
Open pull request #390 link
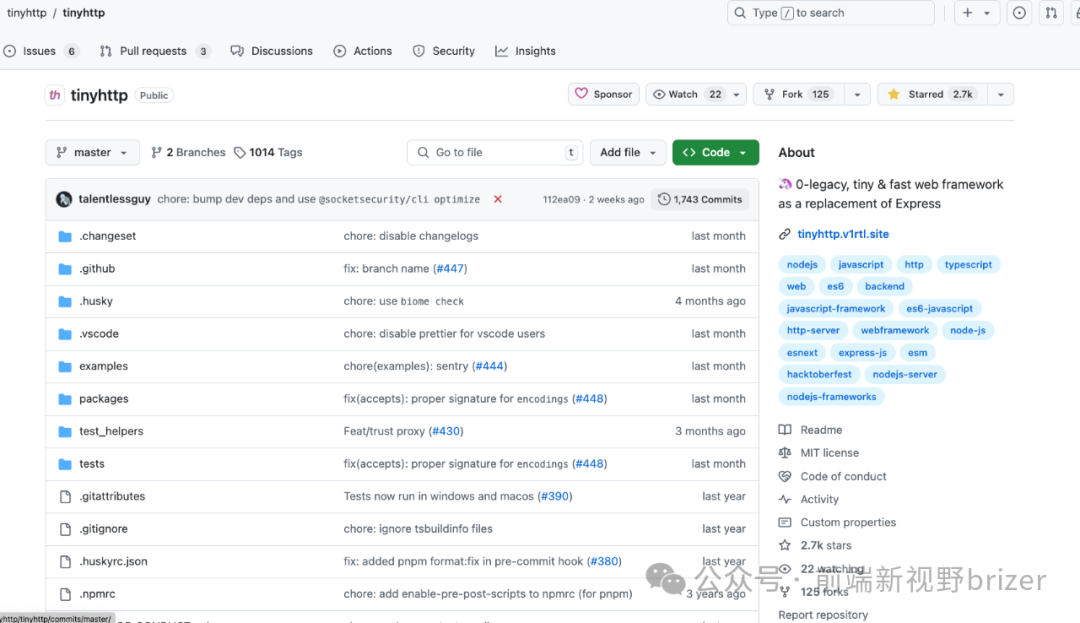pyautogui.click(x=554, y=496)
